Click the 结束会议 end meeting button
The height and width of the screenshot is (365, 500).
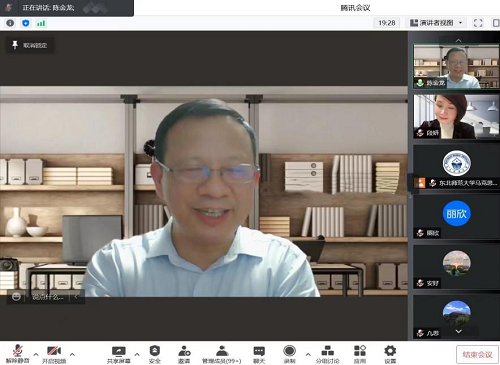[x=477, y=354]
